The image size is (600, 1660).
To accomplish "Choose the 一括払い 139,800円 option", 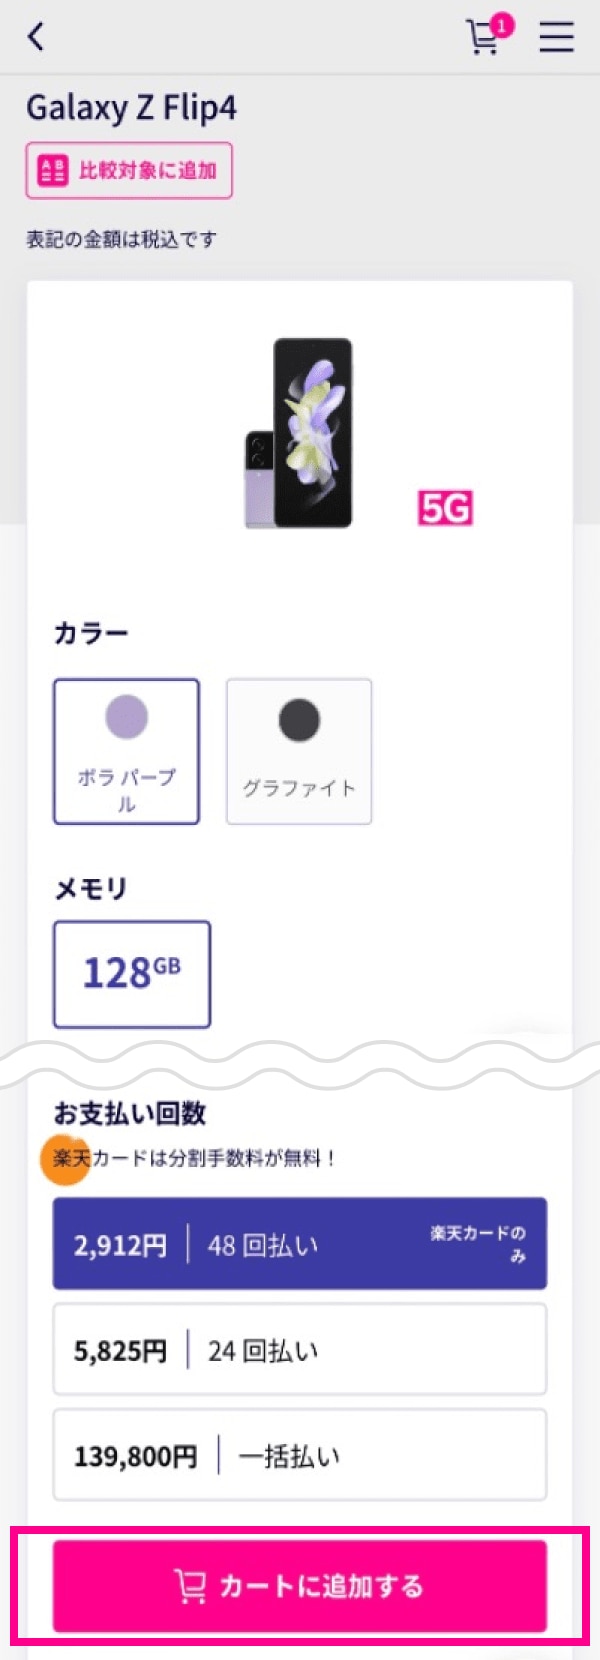I will [x=300, y=1455].
